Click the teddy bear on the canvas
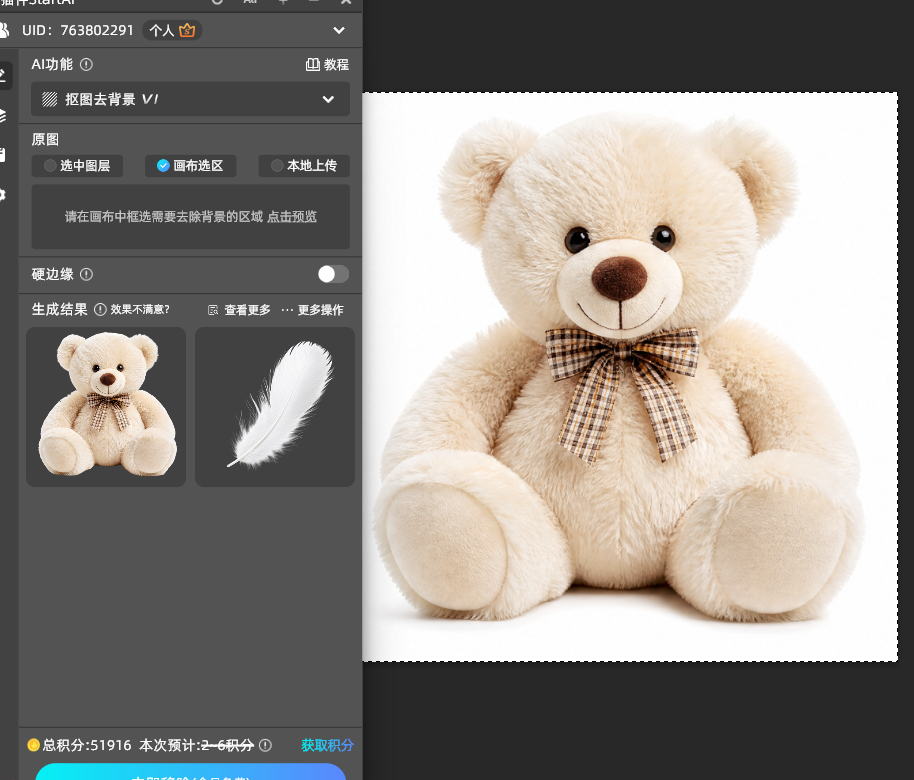This screenshot has width=914, height=780. coord(618,368)
